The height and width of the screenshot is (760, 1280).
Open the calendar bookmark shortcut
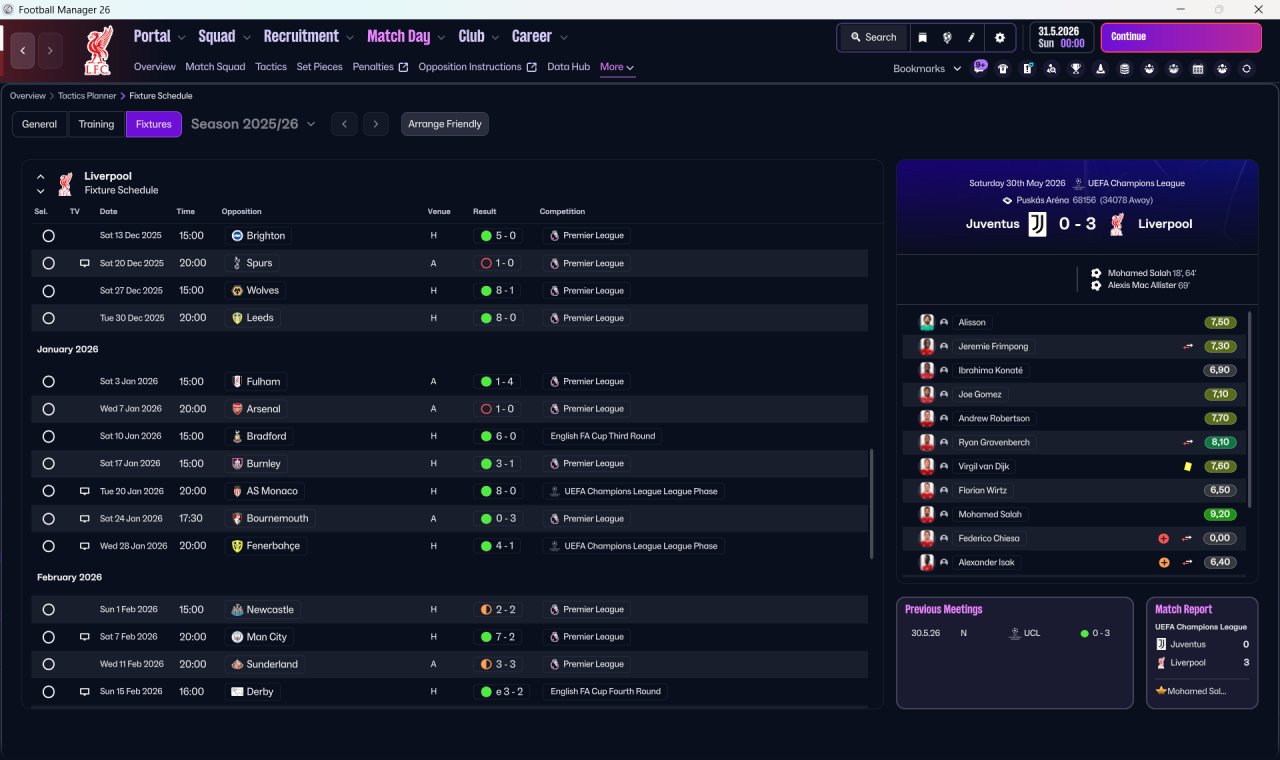(1197, 69)
